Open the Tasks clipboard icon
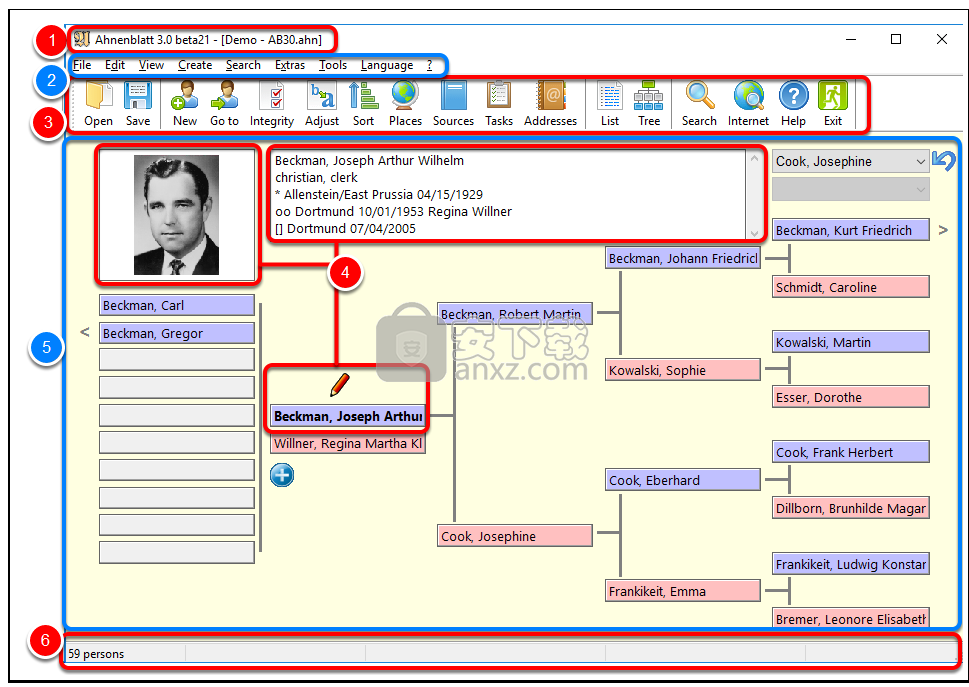Viewport: 969px width, 687px height. click(x=498, y=96)
